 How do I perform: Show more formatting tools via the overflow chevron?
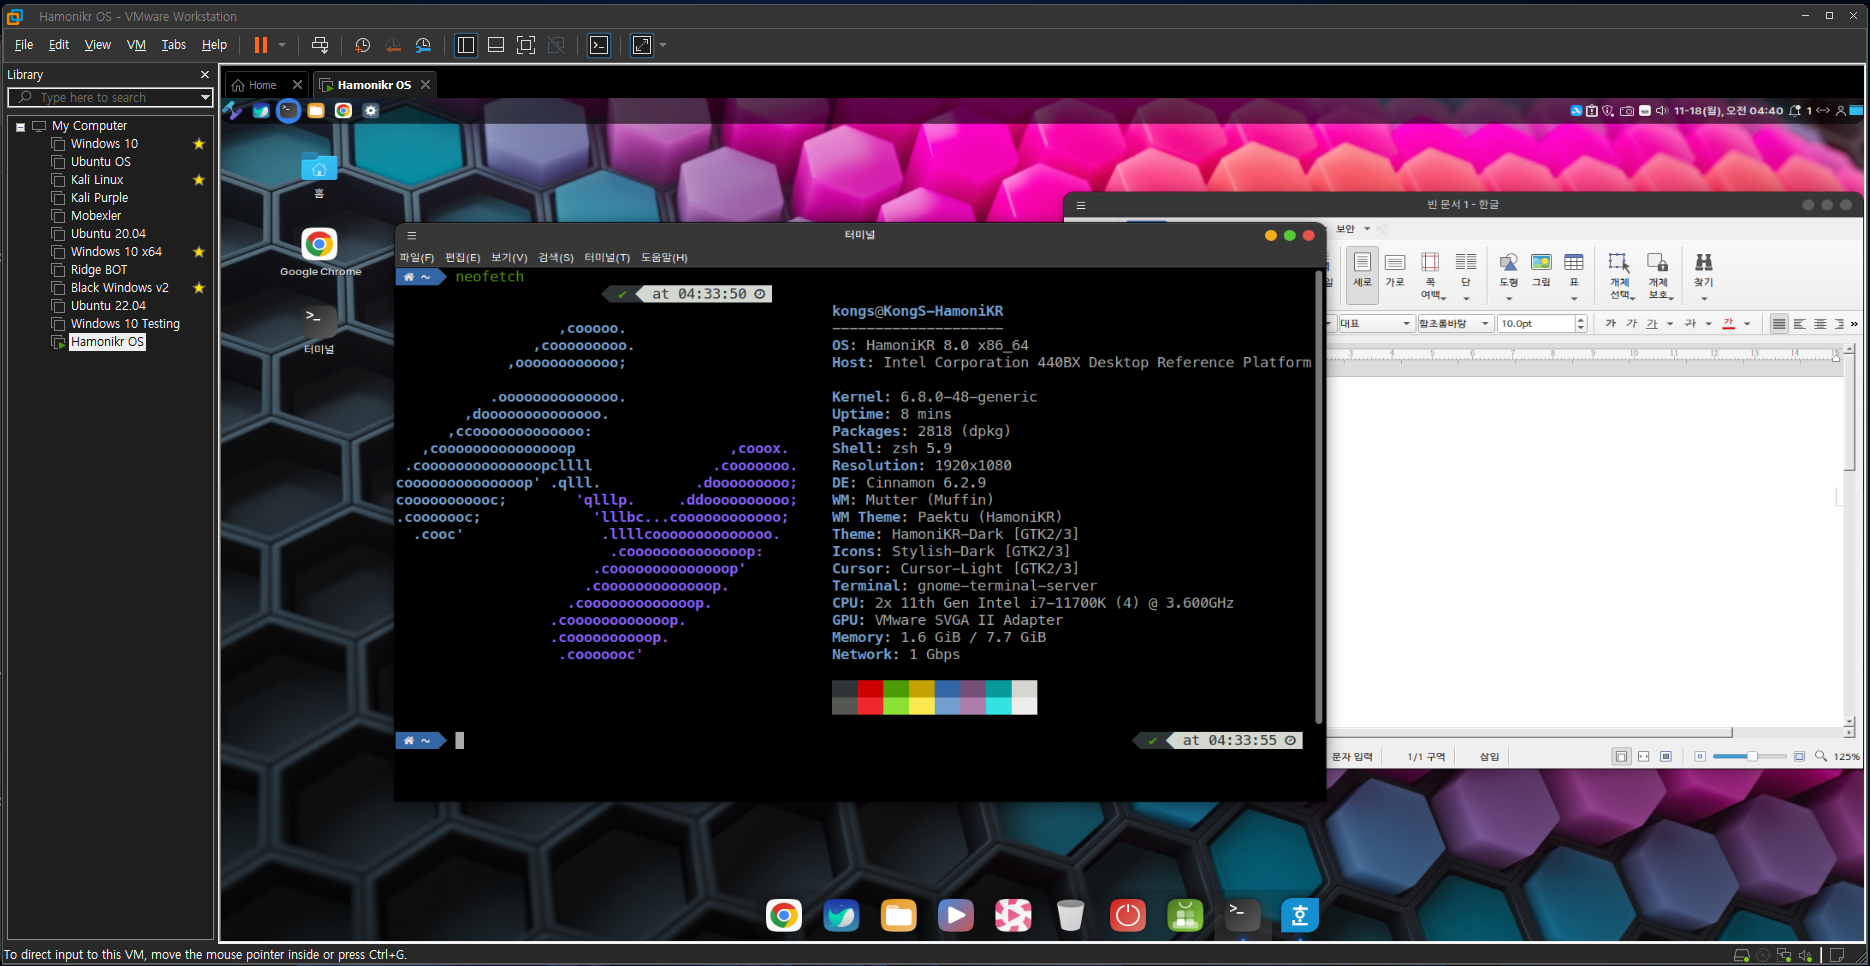(x=1854, y=323)
